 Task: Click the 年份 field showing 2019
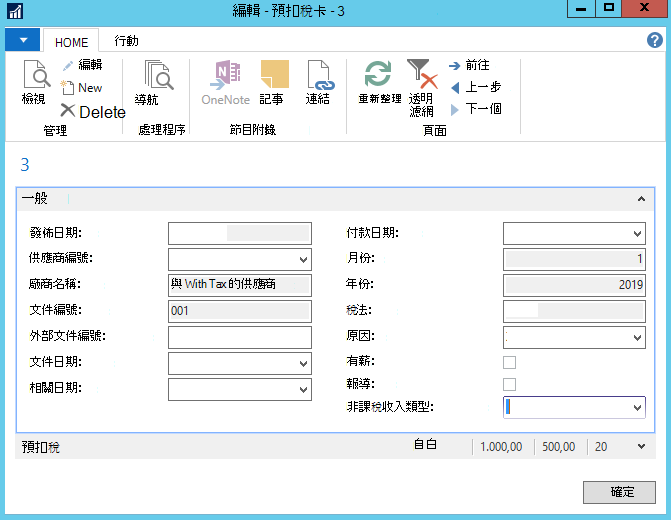[x=574, y=285]
